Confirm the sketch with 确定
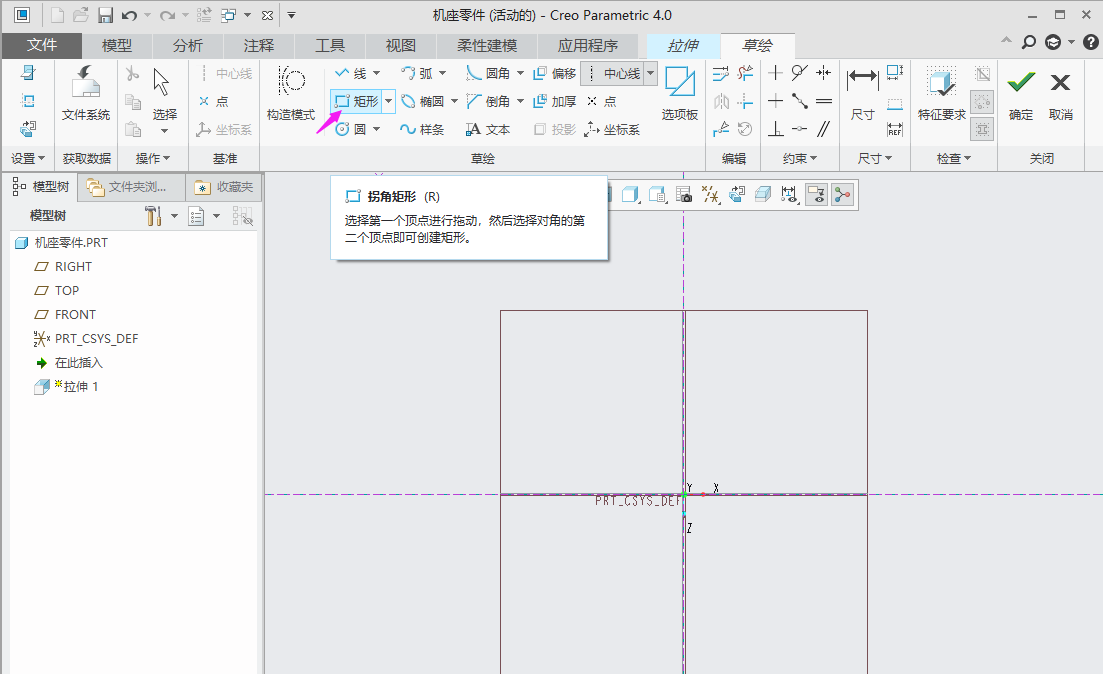 [x=1021, y=93]
